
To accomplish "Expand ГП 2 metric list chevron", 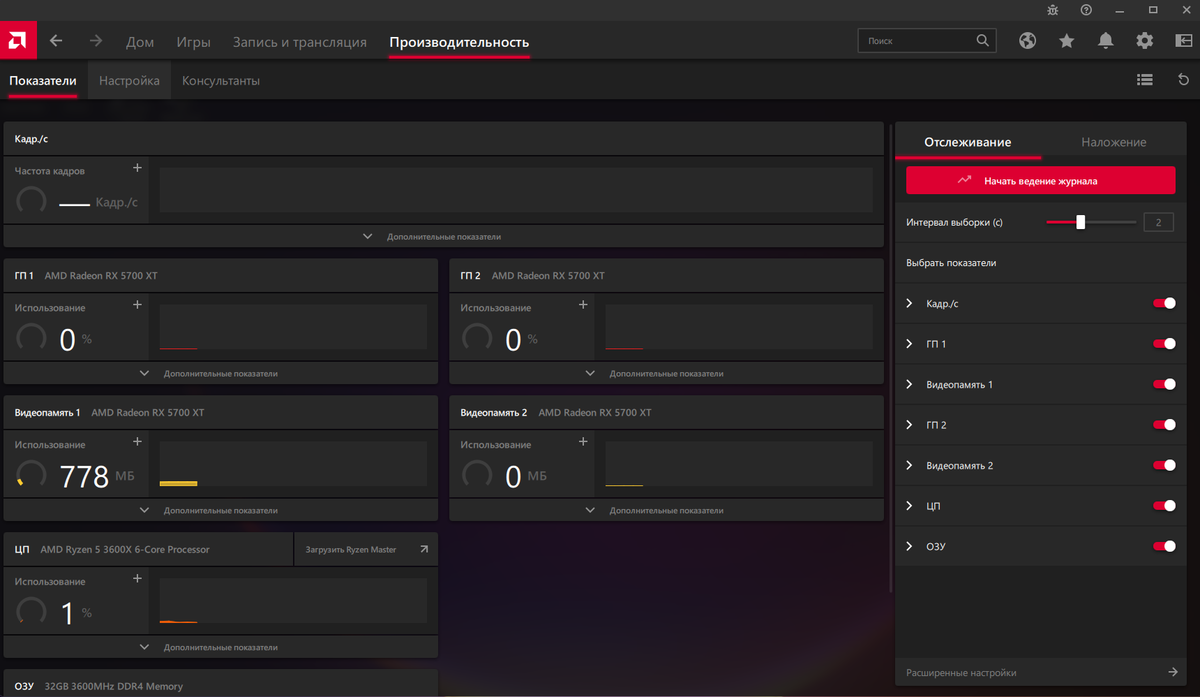I will click(910, 425).
